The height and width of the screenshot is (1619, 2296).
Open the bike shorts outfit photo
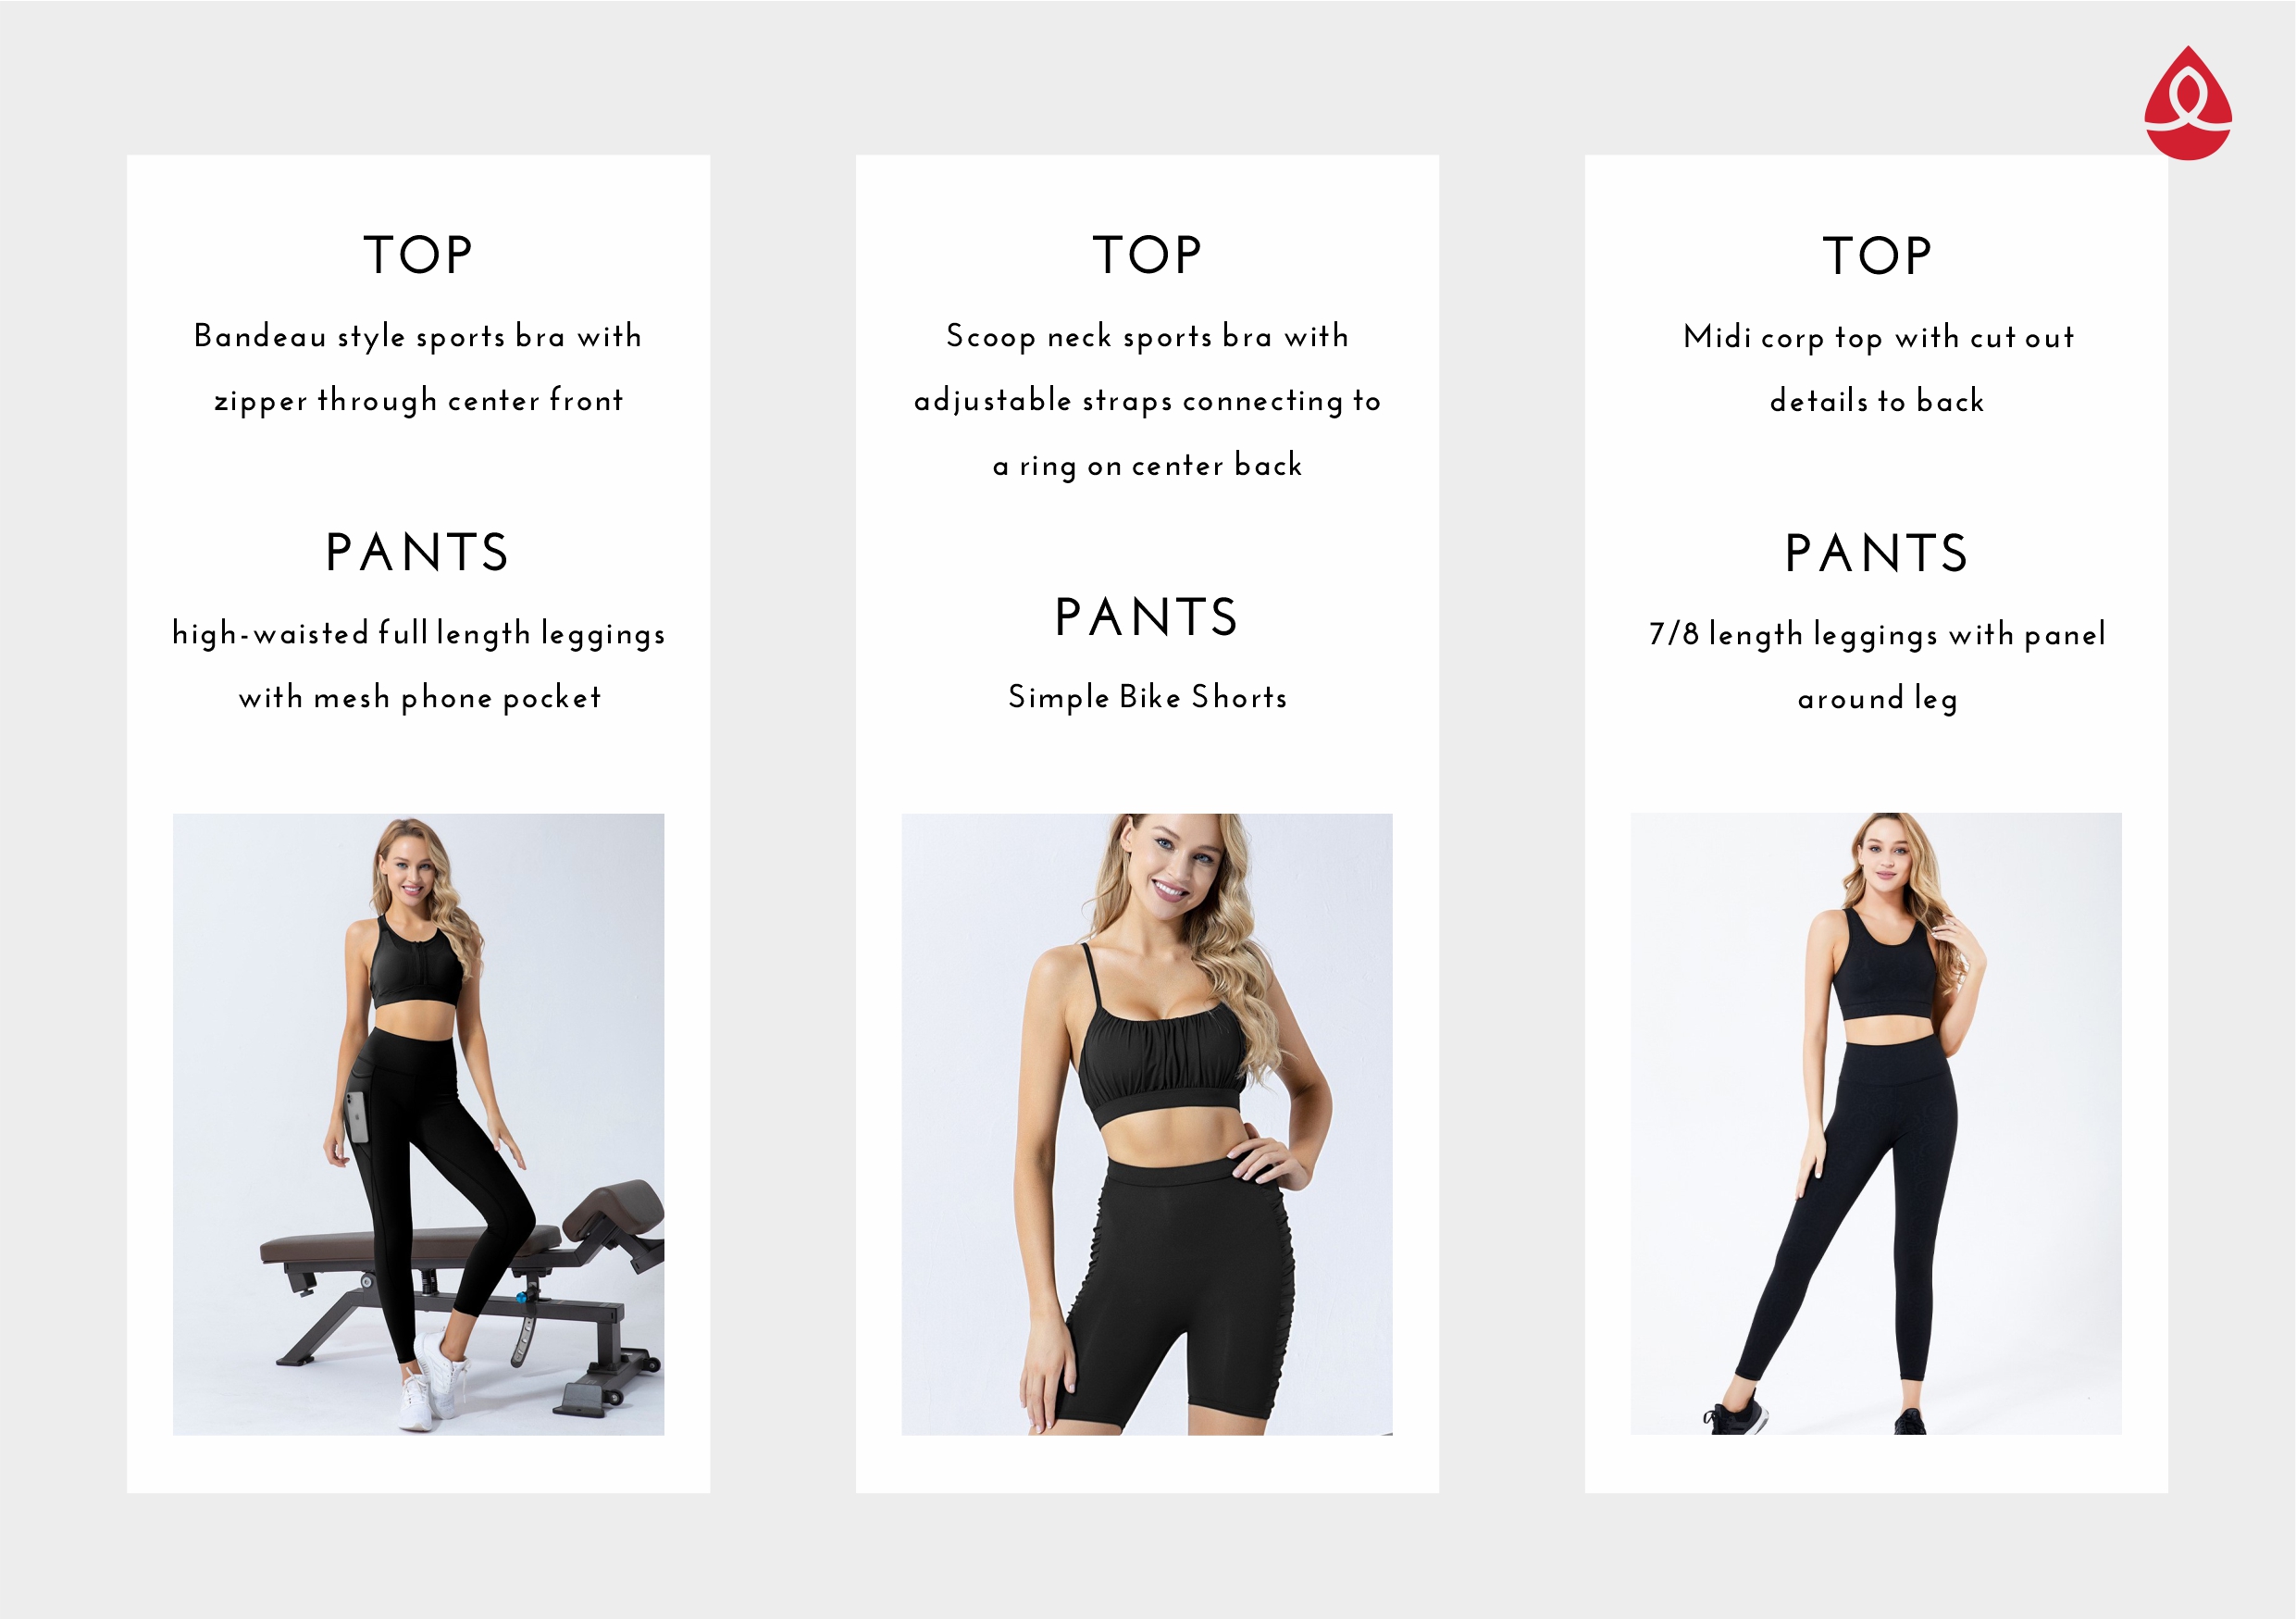[1147, 1124]
